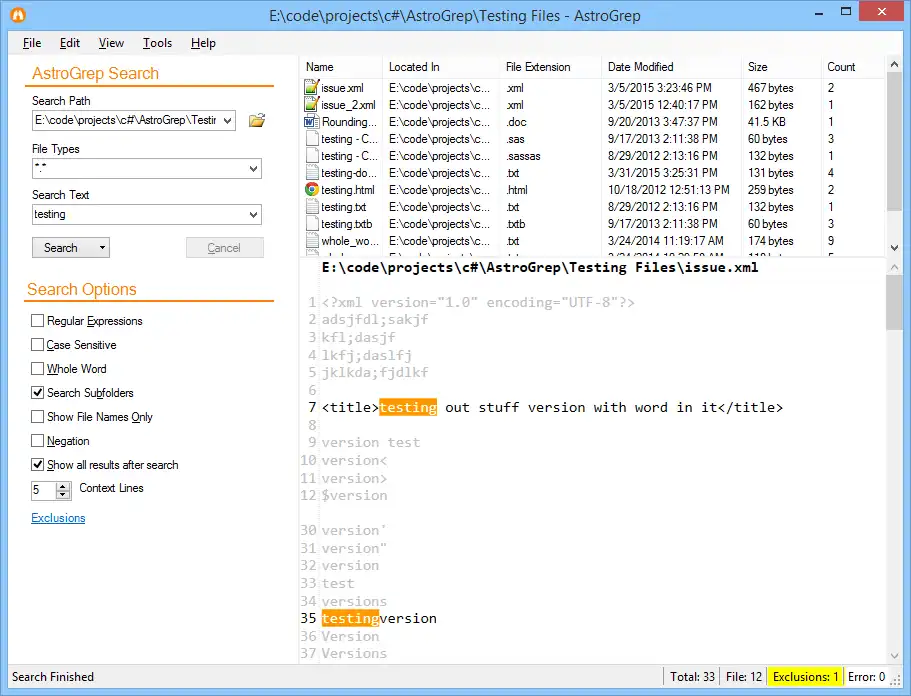Enable the Negation search option
The height and width of the screenshot is (696, 911).
pyautogui.click(x=36, y=441)
